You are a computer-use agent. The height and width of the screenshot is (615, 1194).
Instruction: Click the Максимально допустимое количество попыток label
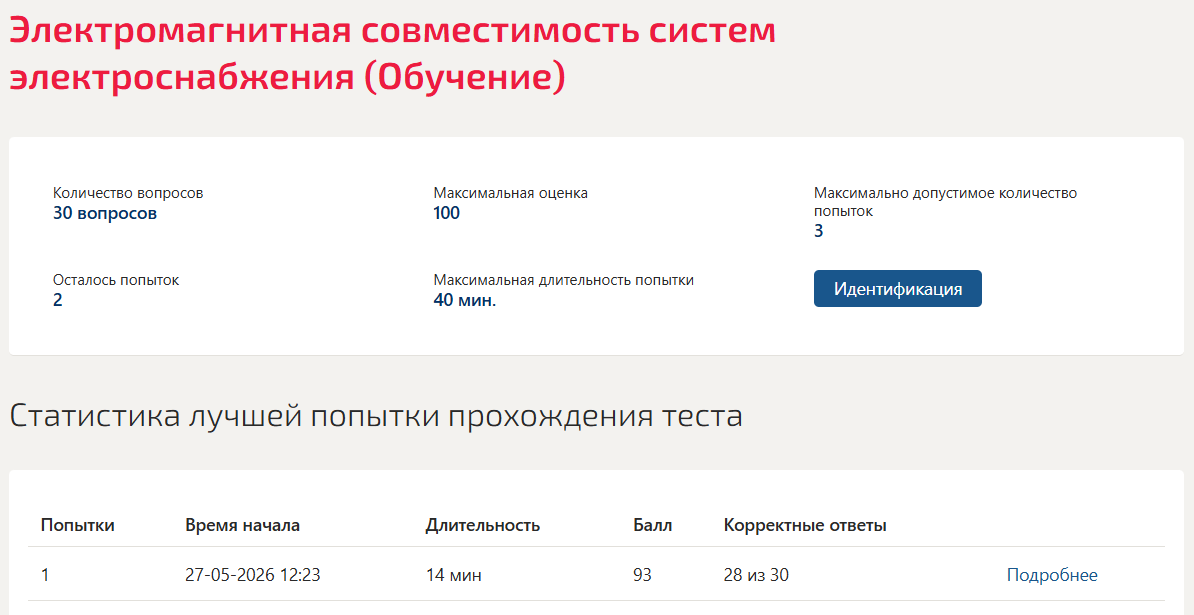click(945, 202)
